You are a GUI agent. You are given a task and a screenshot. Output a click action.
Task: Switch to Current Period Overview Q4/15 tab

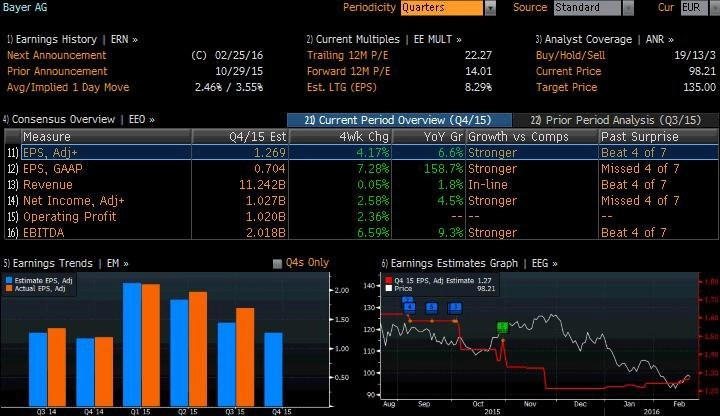(399, 120)
